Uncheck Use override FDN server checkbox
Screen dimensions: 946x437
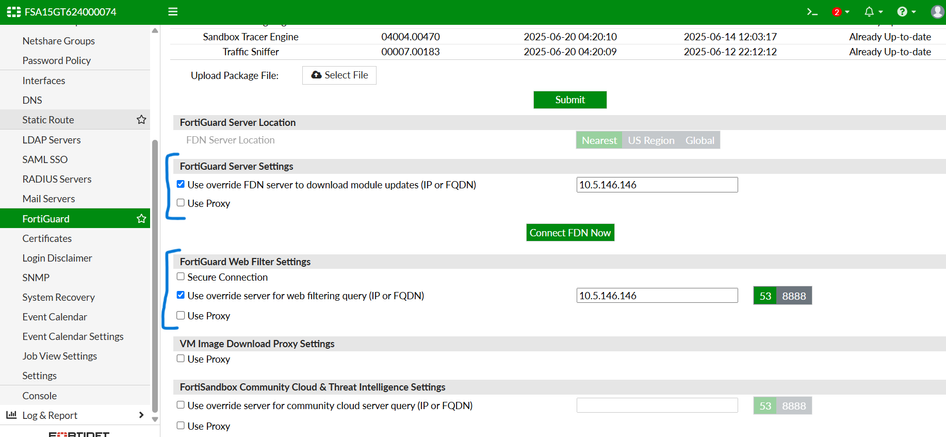(x=181, y=185)
